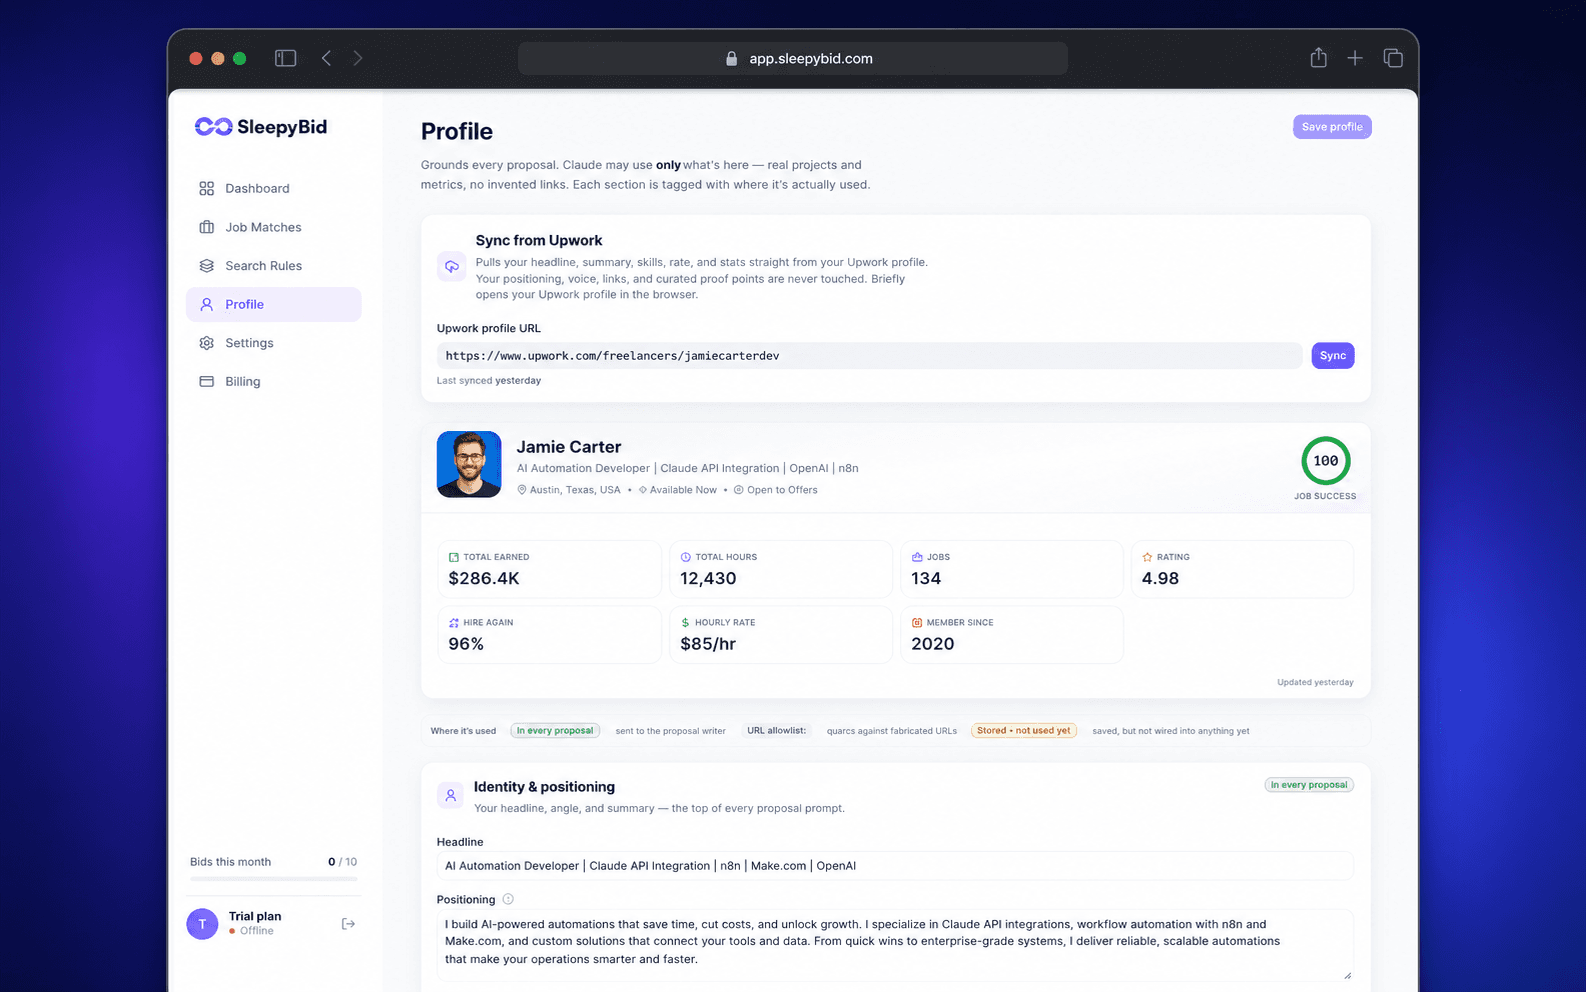The image size is (1586, 992).
Task: Click the Total Hours clock icon
Action: point(685,557)
